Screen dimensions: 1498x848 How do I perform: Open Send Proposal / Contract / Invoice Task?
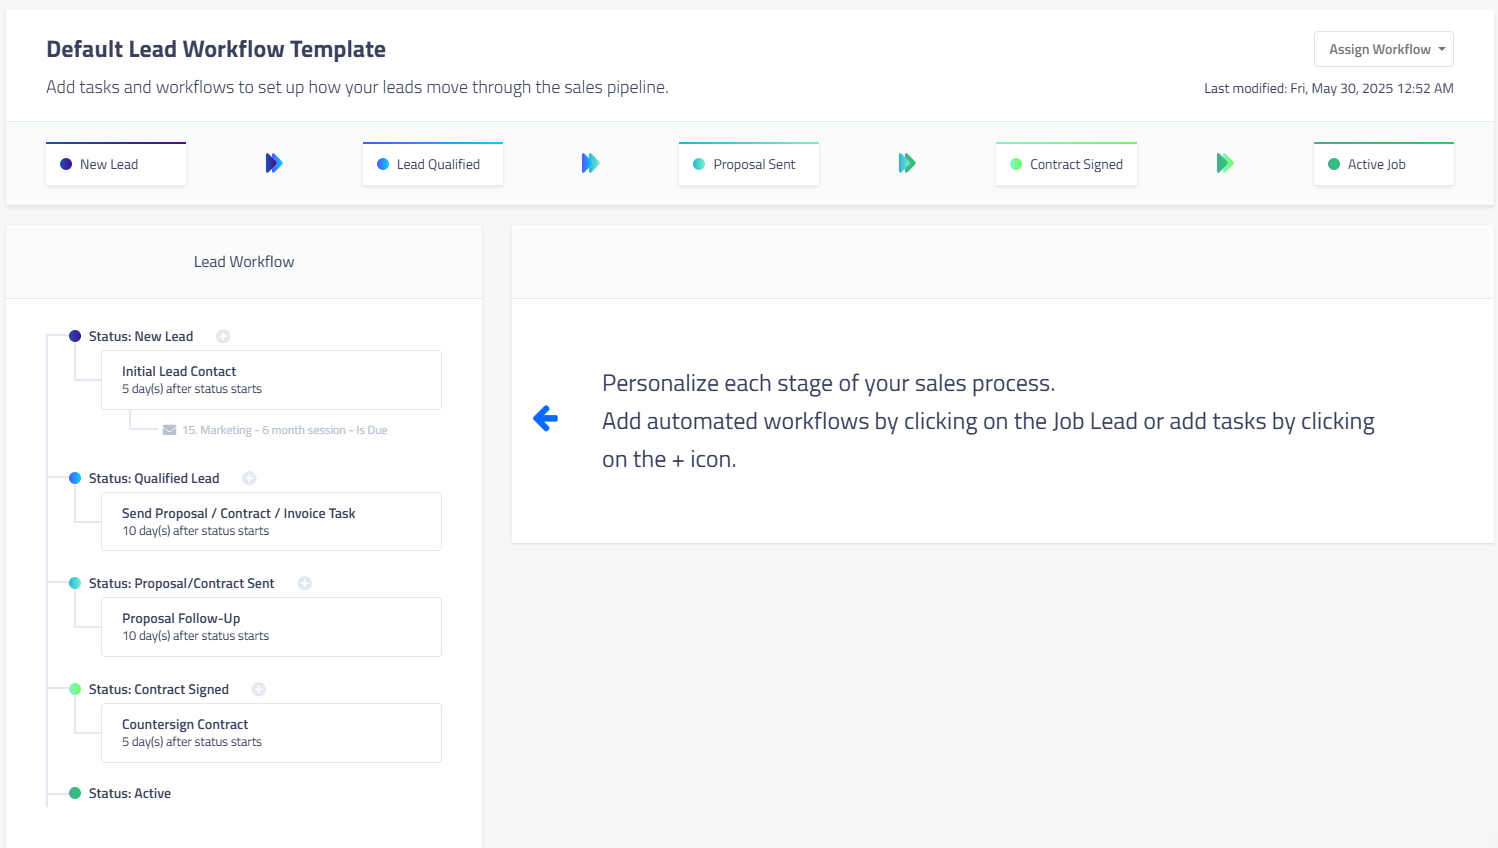click(x=271, y=521)
